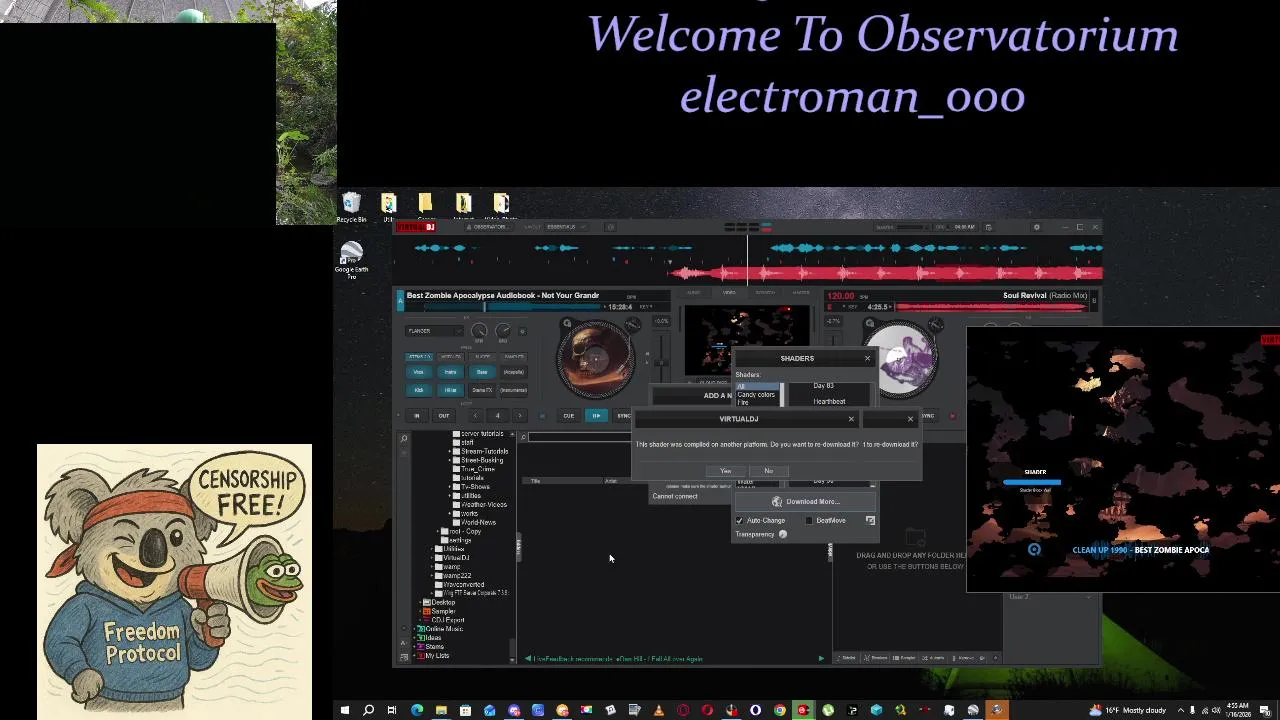Trigger the Instrumental pad on deck A
The image size is (1280, 720).
tap(513, 390)
